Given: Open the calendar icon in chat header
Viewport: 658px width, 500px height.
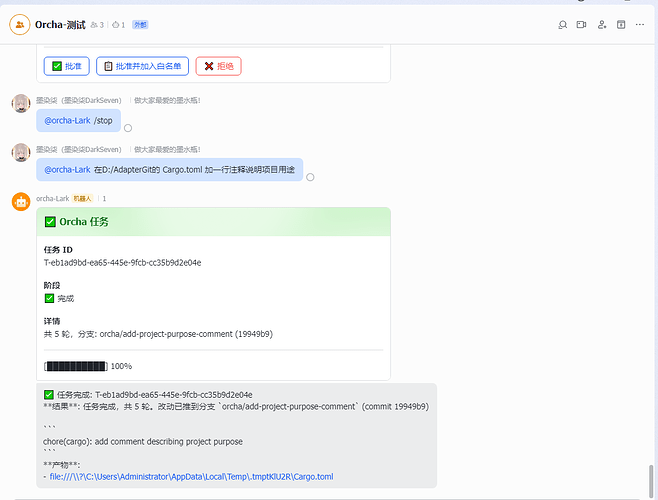Looking at the screenshot, I should (621, 25).
